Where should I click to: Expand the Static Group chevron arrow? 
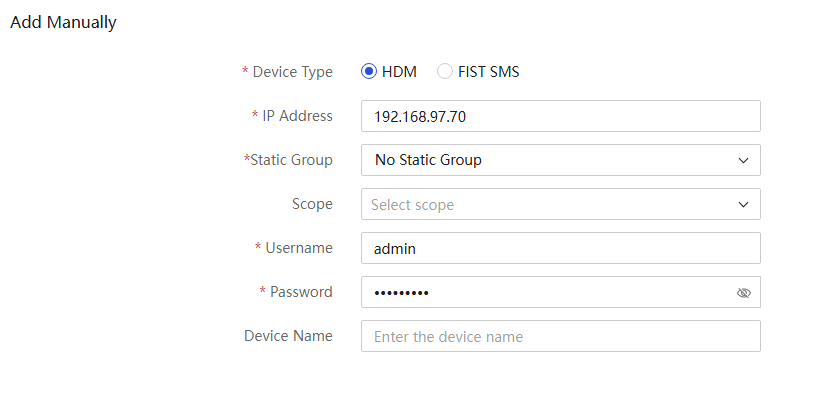[x=744, y=160]
